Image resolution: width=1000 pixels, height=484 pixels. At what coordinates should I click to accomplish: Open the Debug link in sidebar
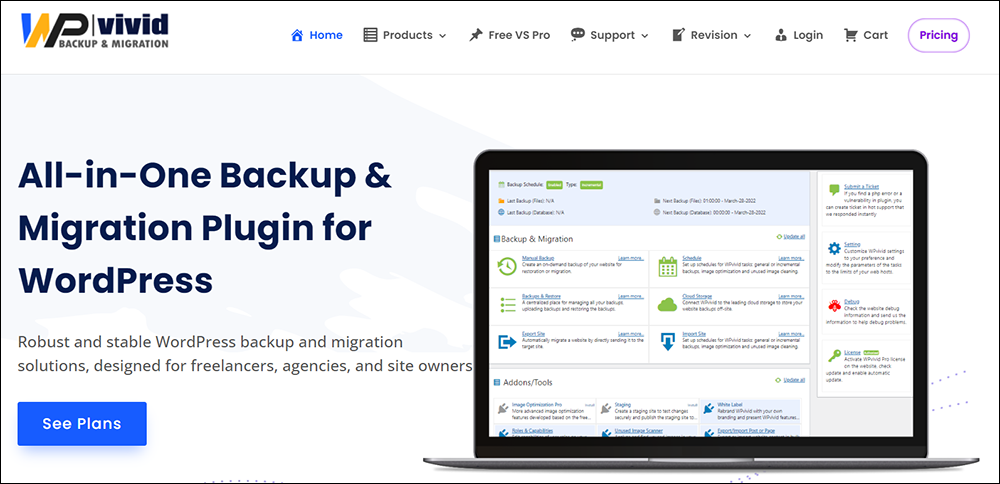point(851,301)
